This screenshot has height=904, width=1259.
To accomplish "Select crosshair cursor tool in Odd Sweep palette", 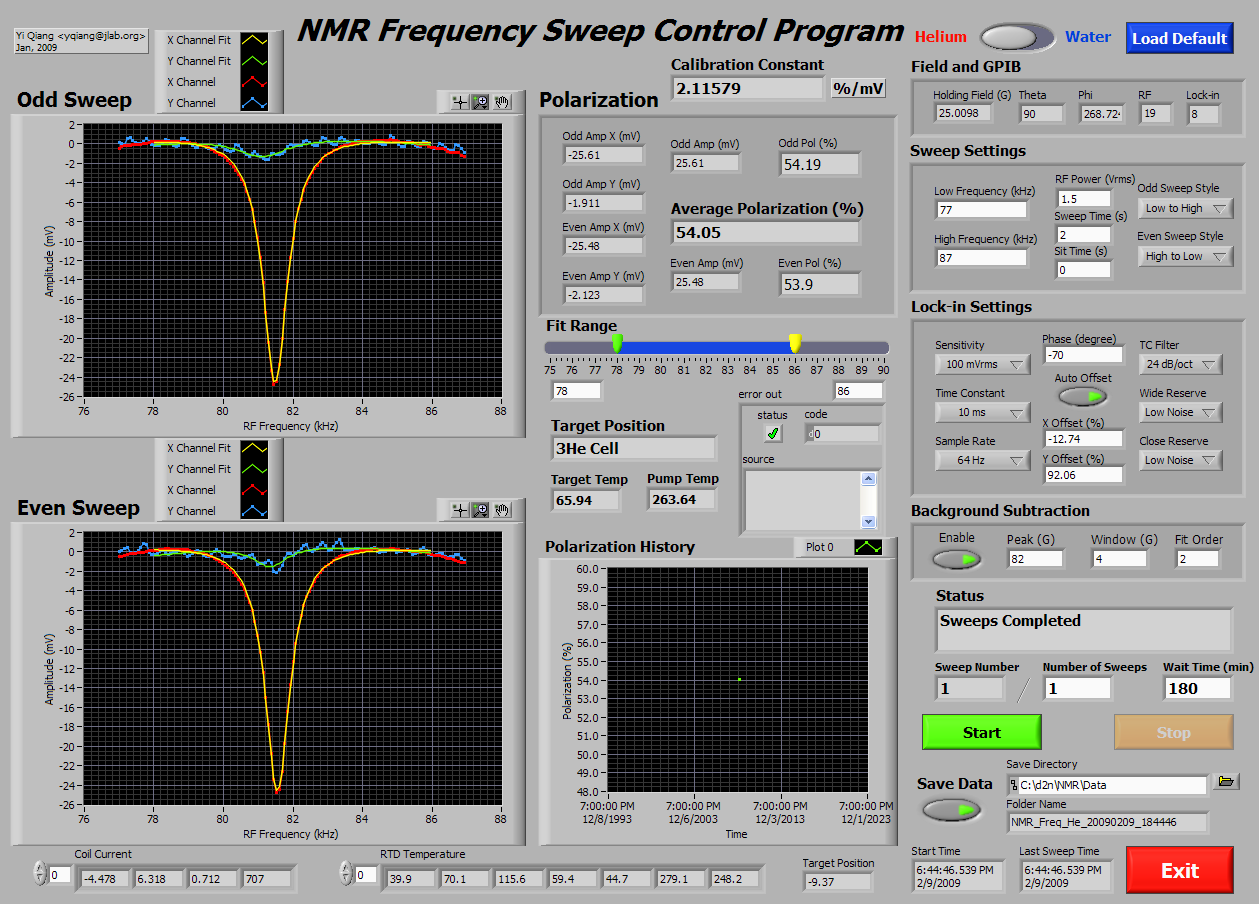I will [x=459, y=101].
